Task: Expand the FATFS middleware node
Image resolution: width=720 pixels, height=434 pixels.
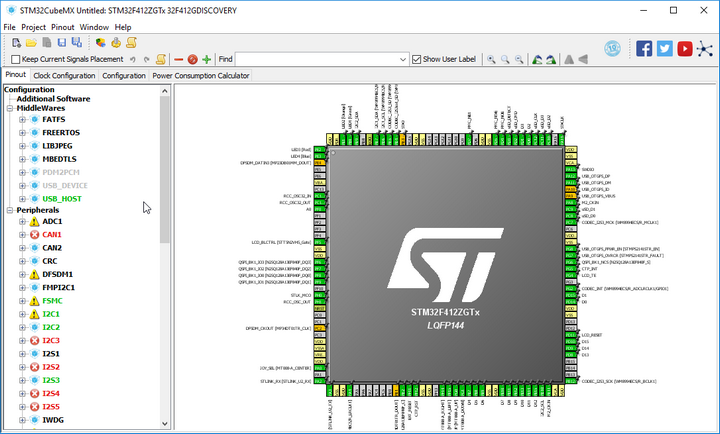Action: [x=22, y=119]
